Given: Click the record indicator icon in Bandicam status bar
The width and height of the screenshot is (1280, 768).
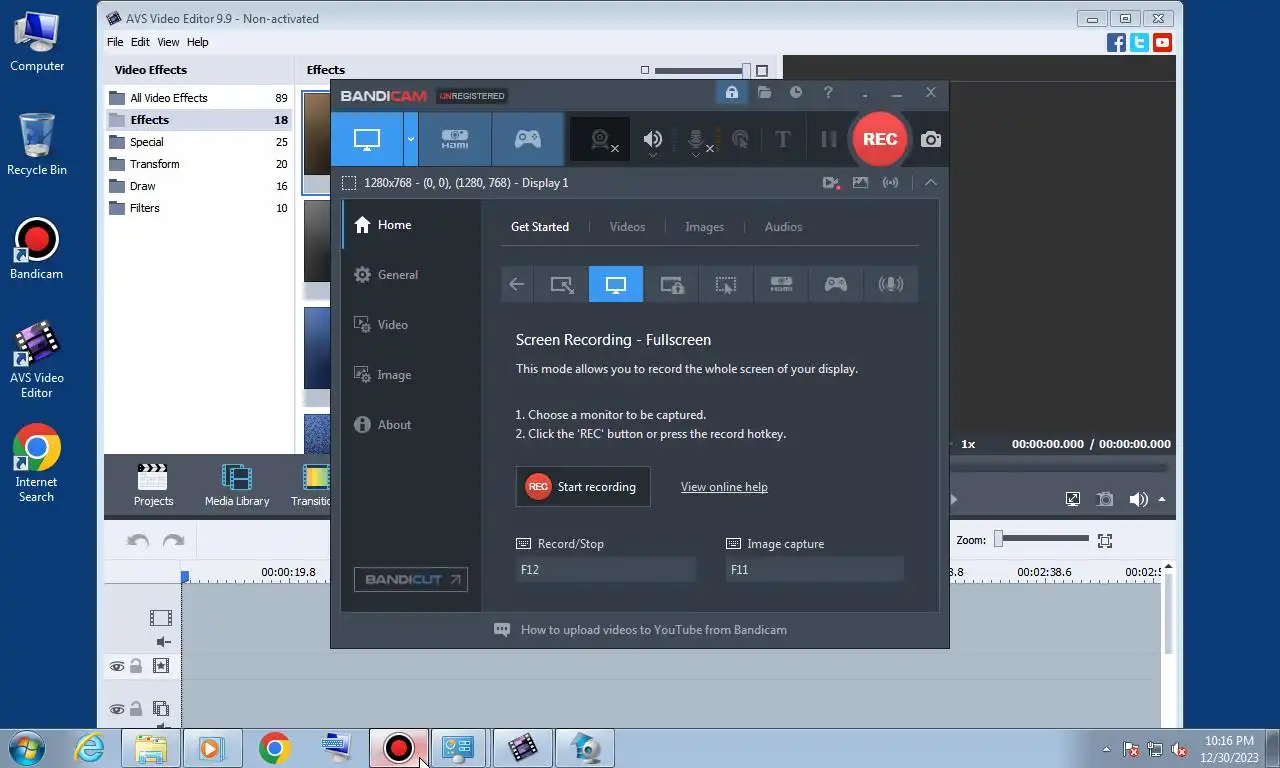Looking at the screenshot, I should coord(831,183).
